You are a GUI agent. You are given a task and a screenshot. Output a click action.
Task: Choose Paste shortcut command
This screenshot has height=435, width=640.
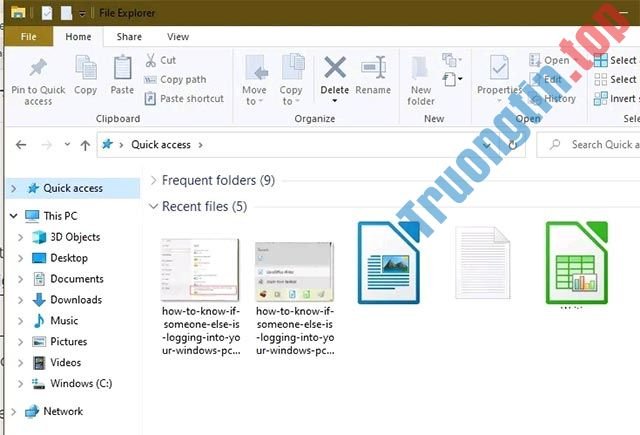point(184,99)
